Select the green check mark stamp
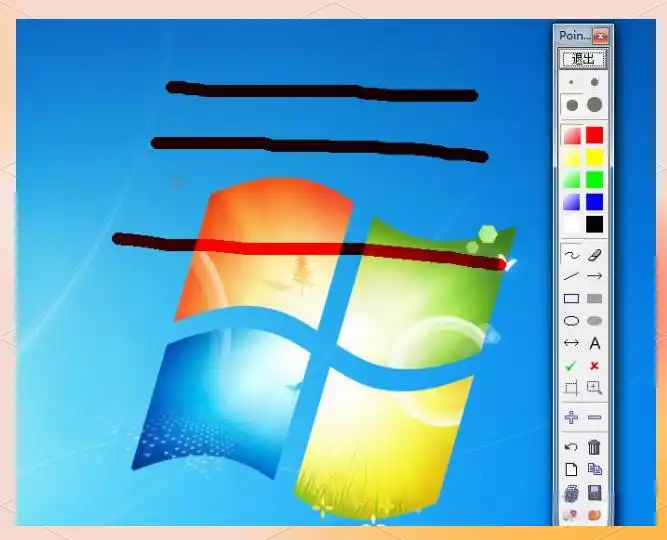 571,366
